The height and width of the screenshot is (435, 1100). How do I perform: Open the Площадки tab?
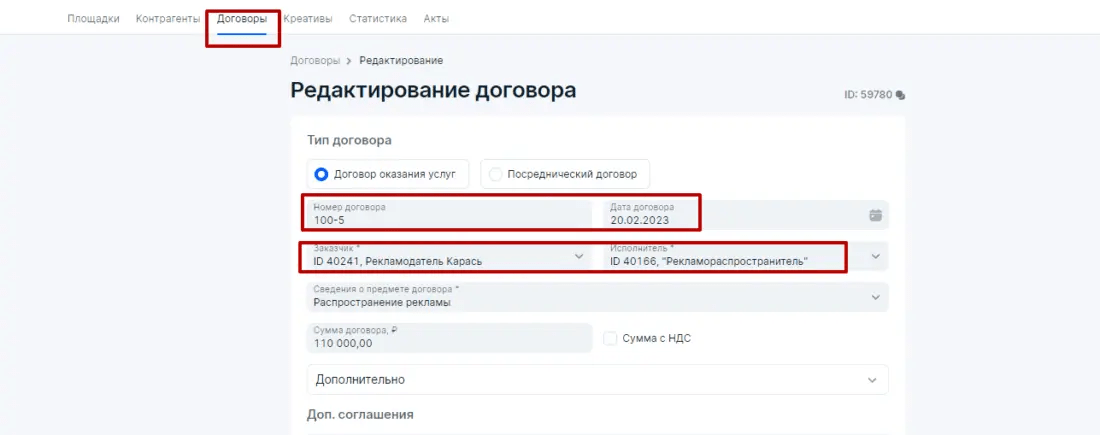click(x=93, y=19)
